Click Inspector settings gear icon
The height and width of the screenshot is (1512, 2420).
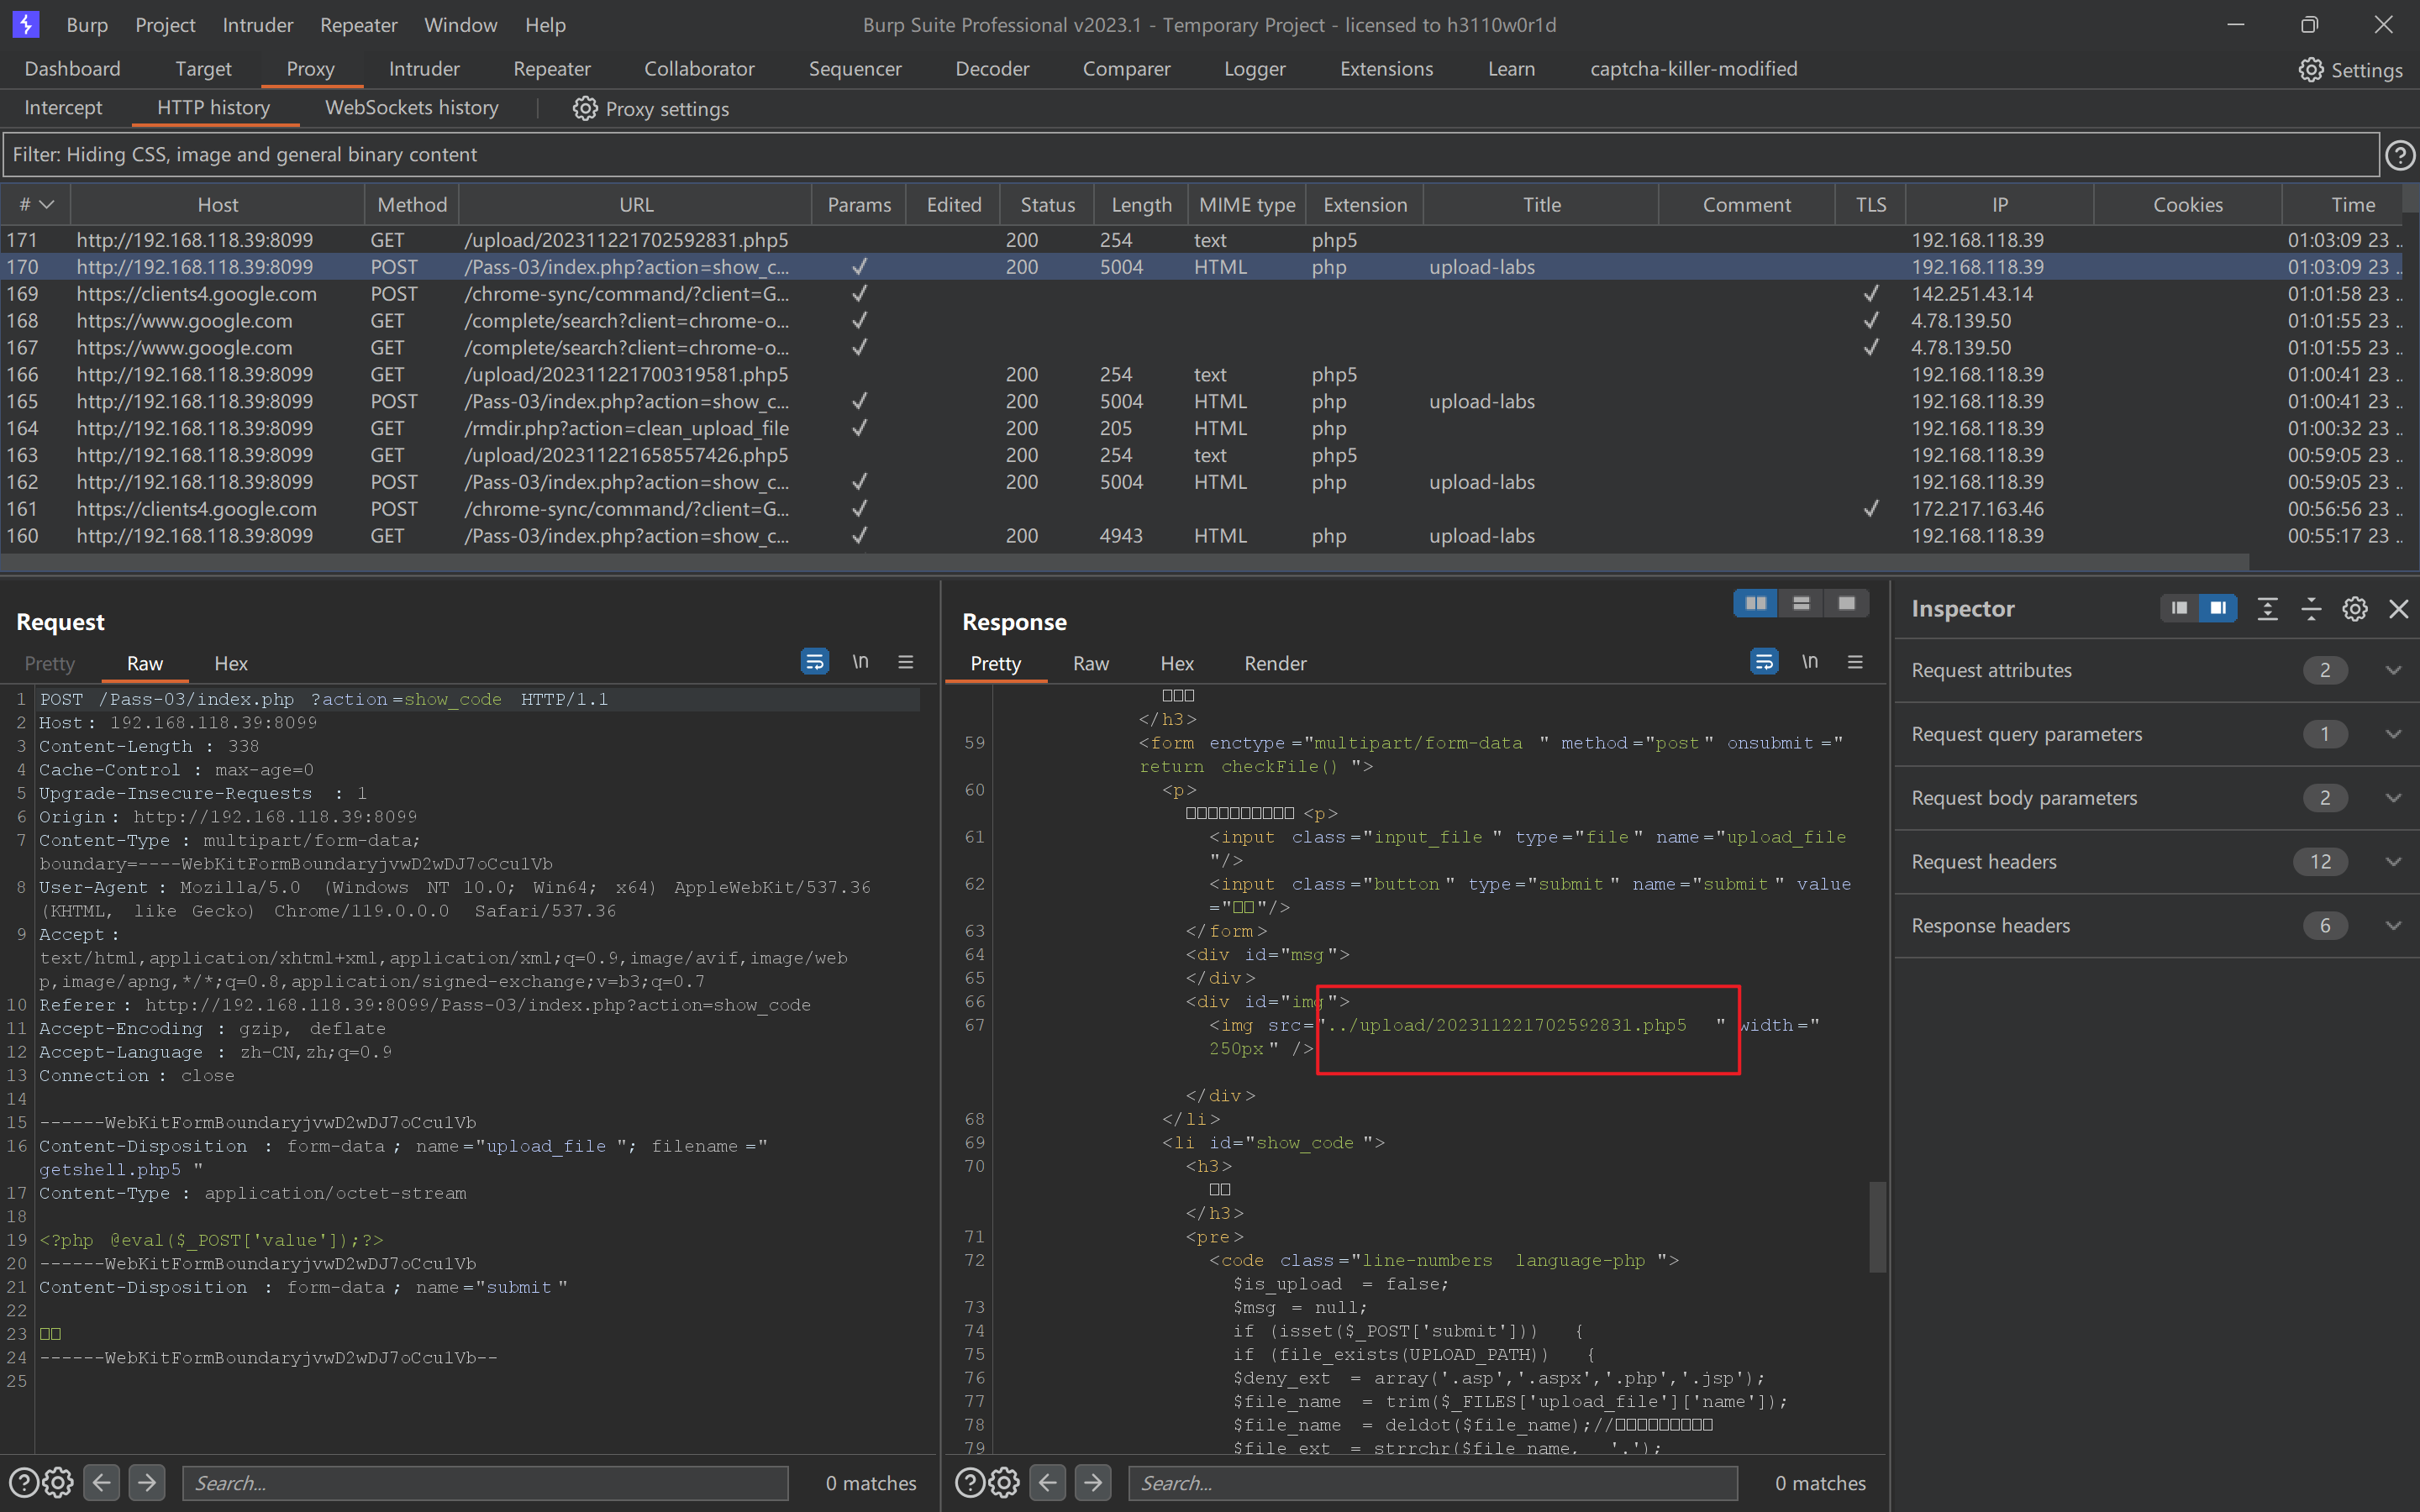(2354, 609)
